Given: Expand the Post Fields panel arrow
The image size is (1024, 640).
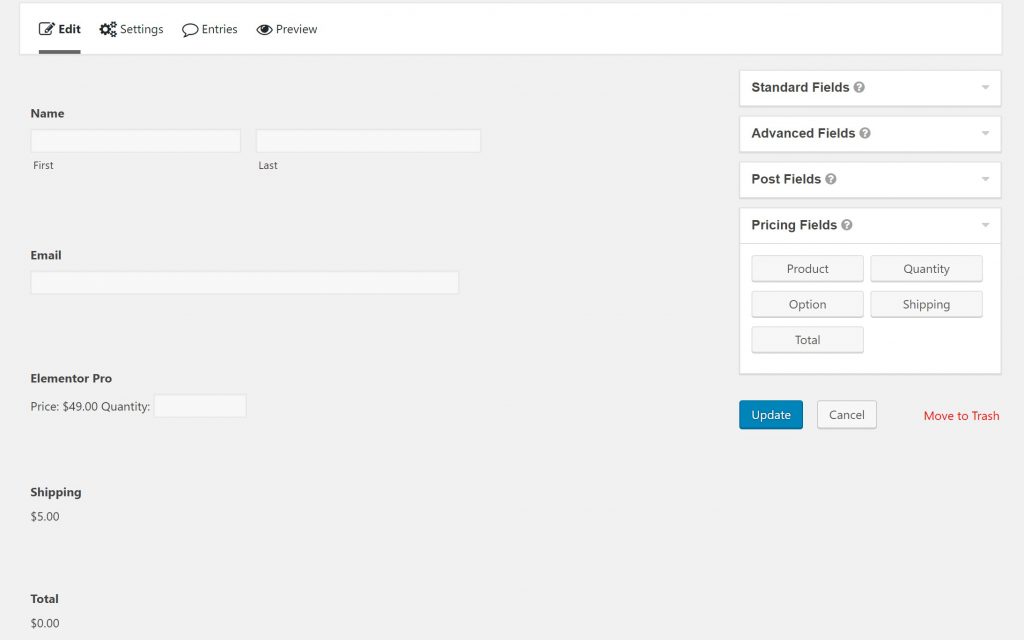Looking at the screenshot, I should (985, 180).
